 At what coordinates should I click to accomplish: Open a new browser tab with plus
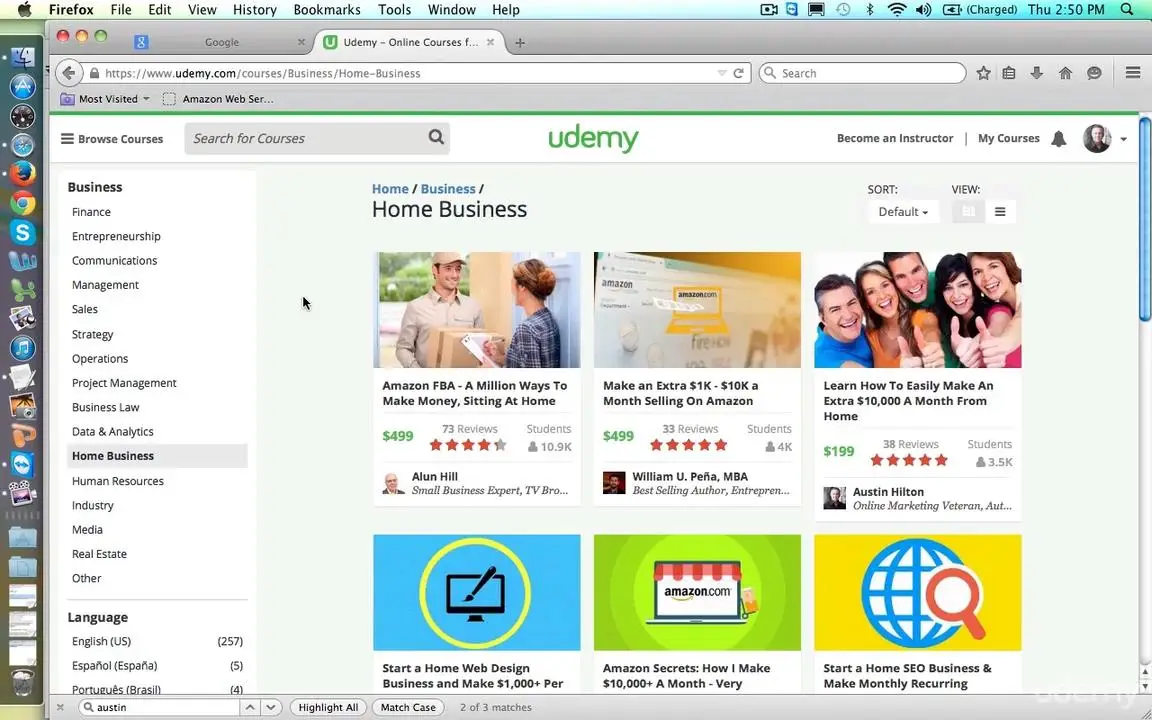(x=519, y=43)
